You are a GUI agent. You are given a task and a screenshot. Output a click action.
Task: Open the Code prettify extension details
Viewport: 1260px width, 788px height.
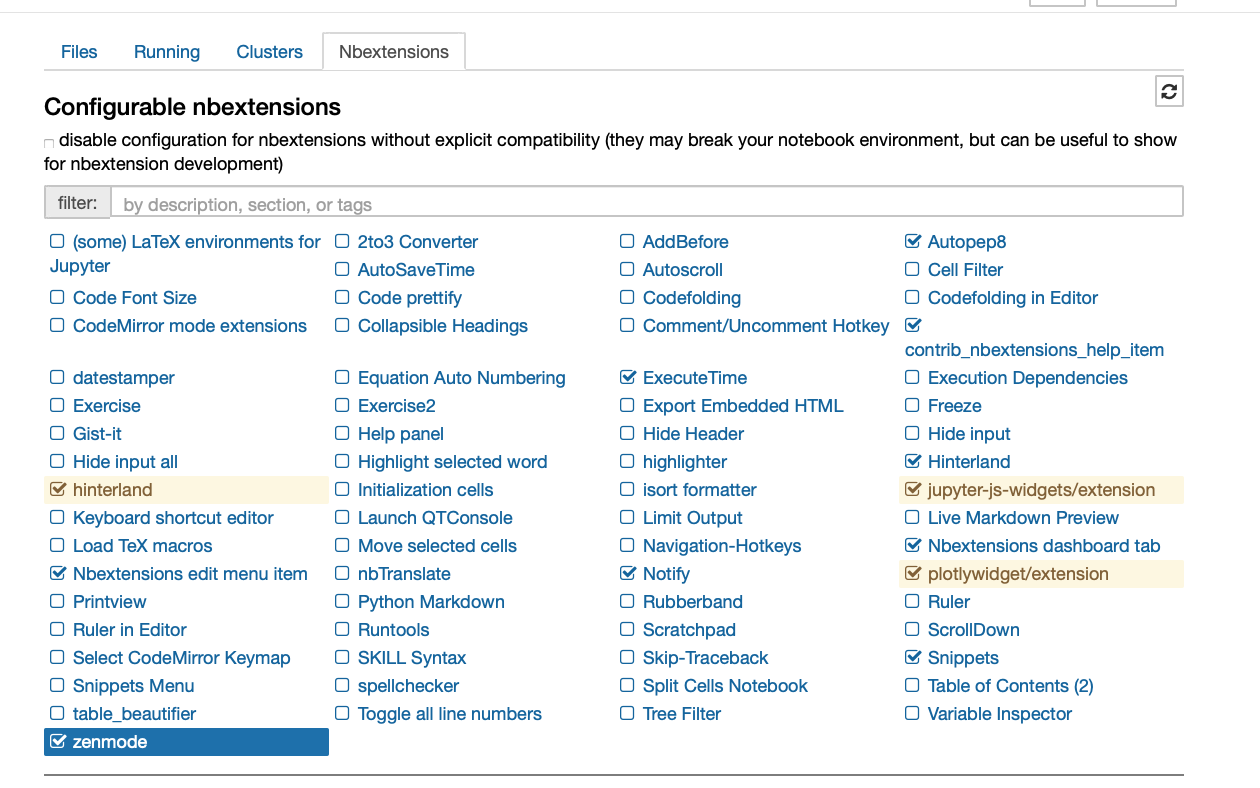[x=410, y=298]
